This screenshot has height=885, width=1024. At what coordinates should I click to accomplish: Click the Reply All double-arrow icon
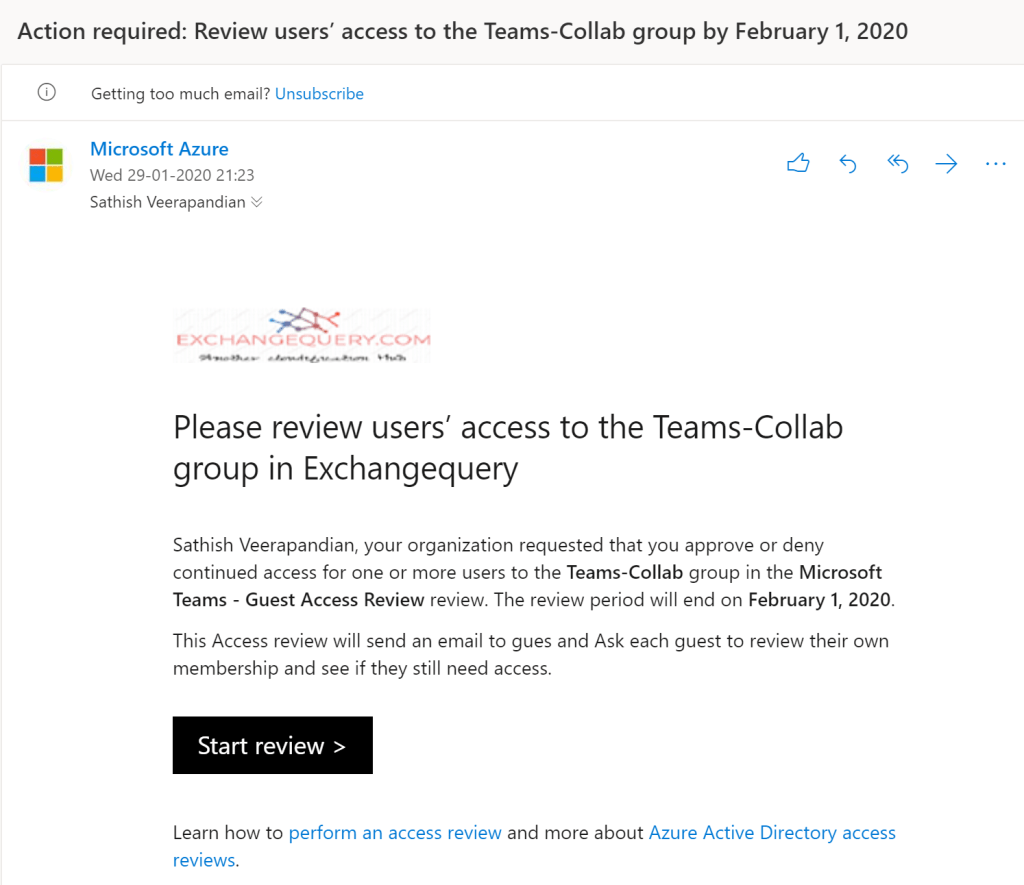(897, 164)
